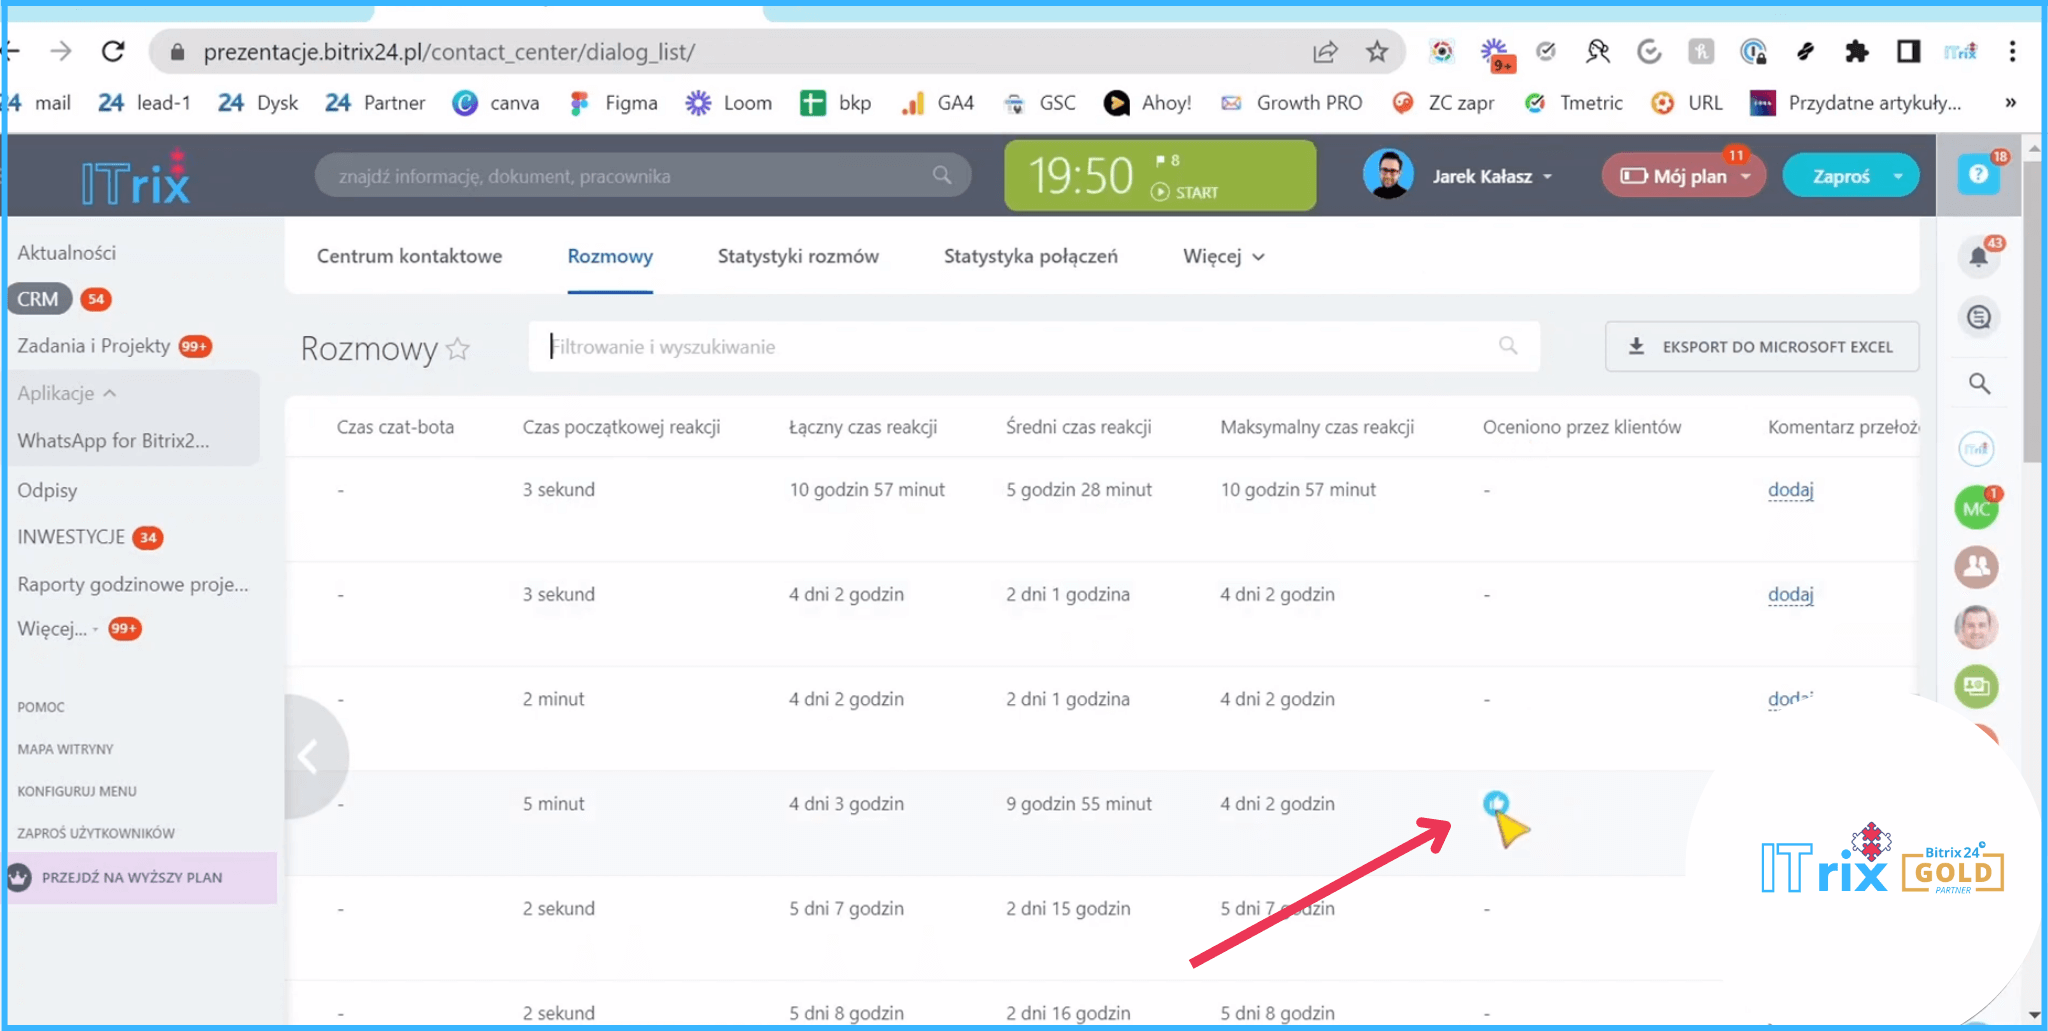This screenshot has width=2048, height=1031.
Task: Collapse the left menu with arrow button
Action: click(309, 757)
